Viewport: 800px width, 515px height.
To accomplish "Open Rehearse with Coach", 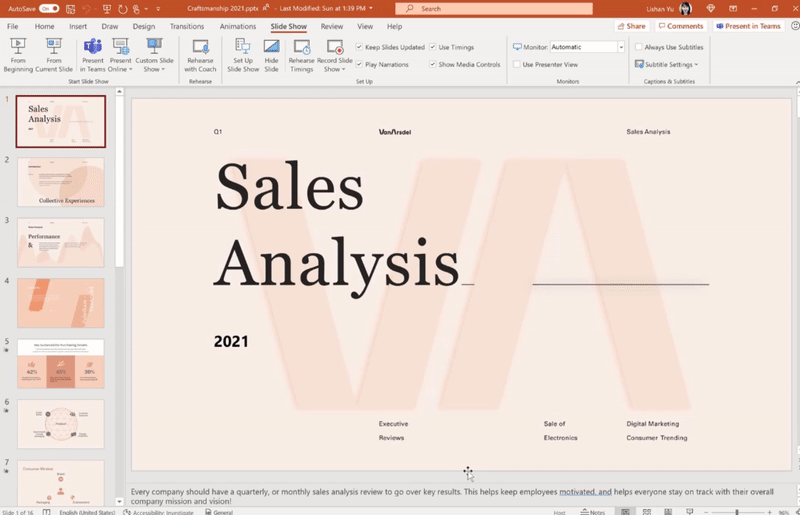I will pyautogui.click(x=200, y=54).
